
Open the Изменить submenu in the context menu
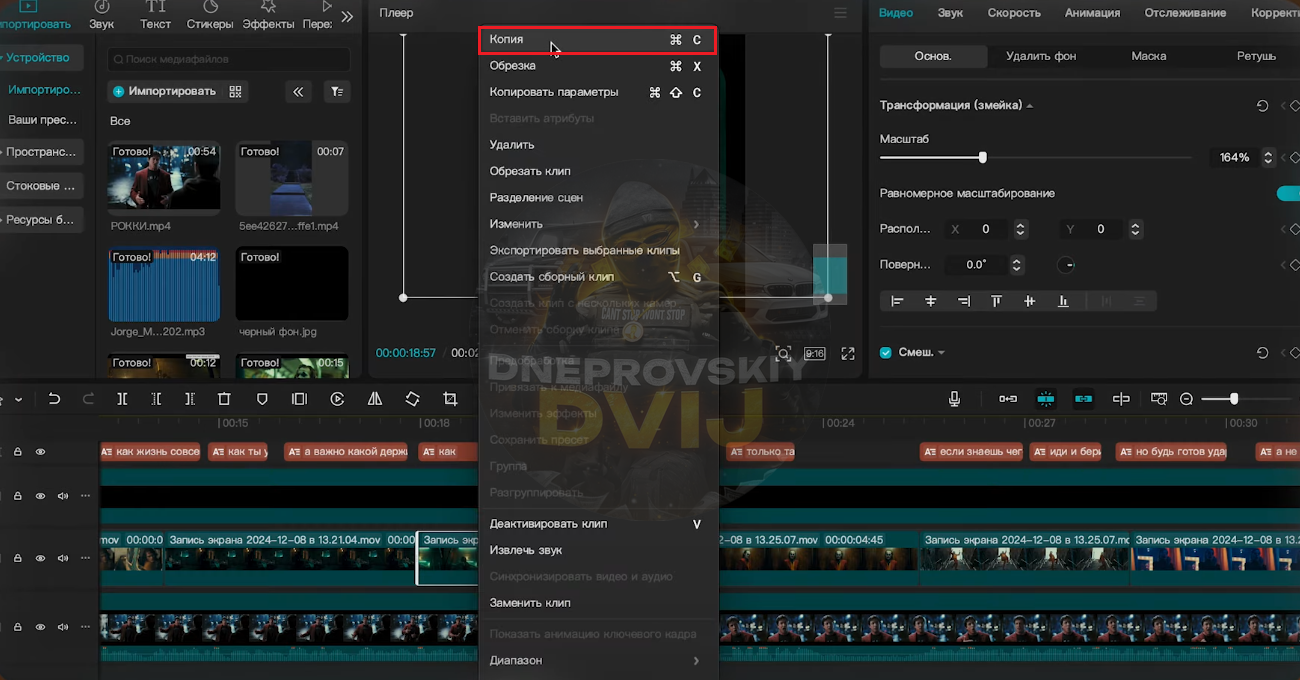(598, 224)
